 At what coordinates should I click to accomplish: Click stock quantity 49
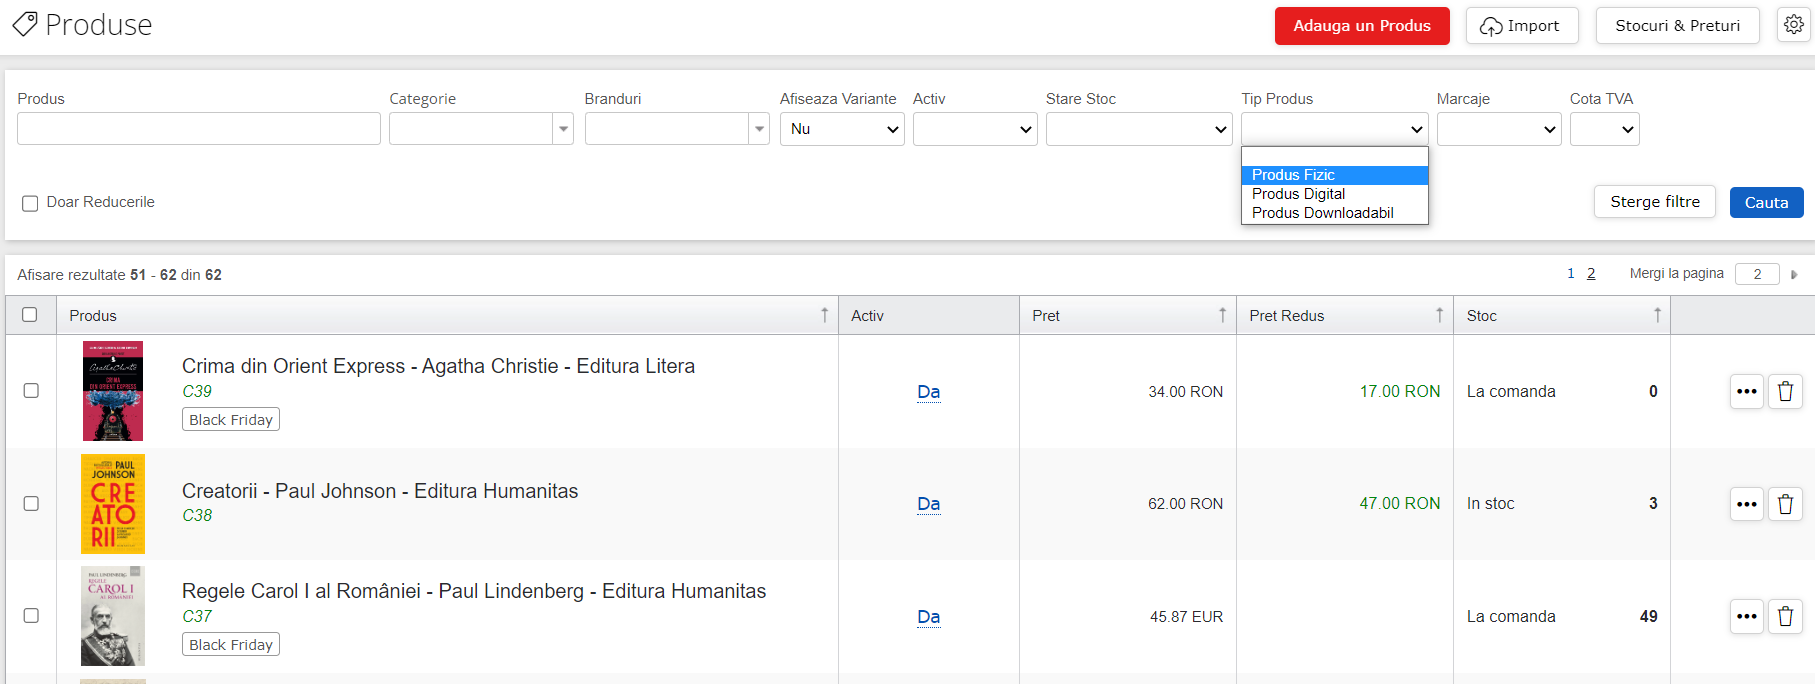(1649, 617)
